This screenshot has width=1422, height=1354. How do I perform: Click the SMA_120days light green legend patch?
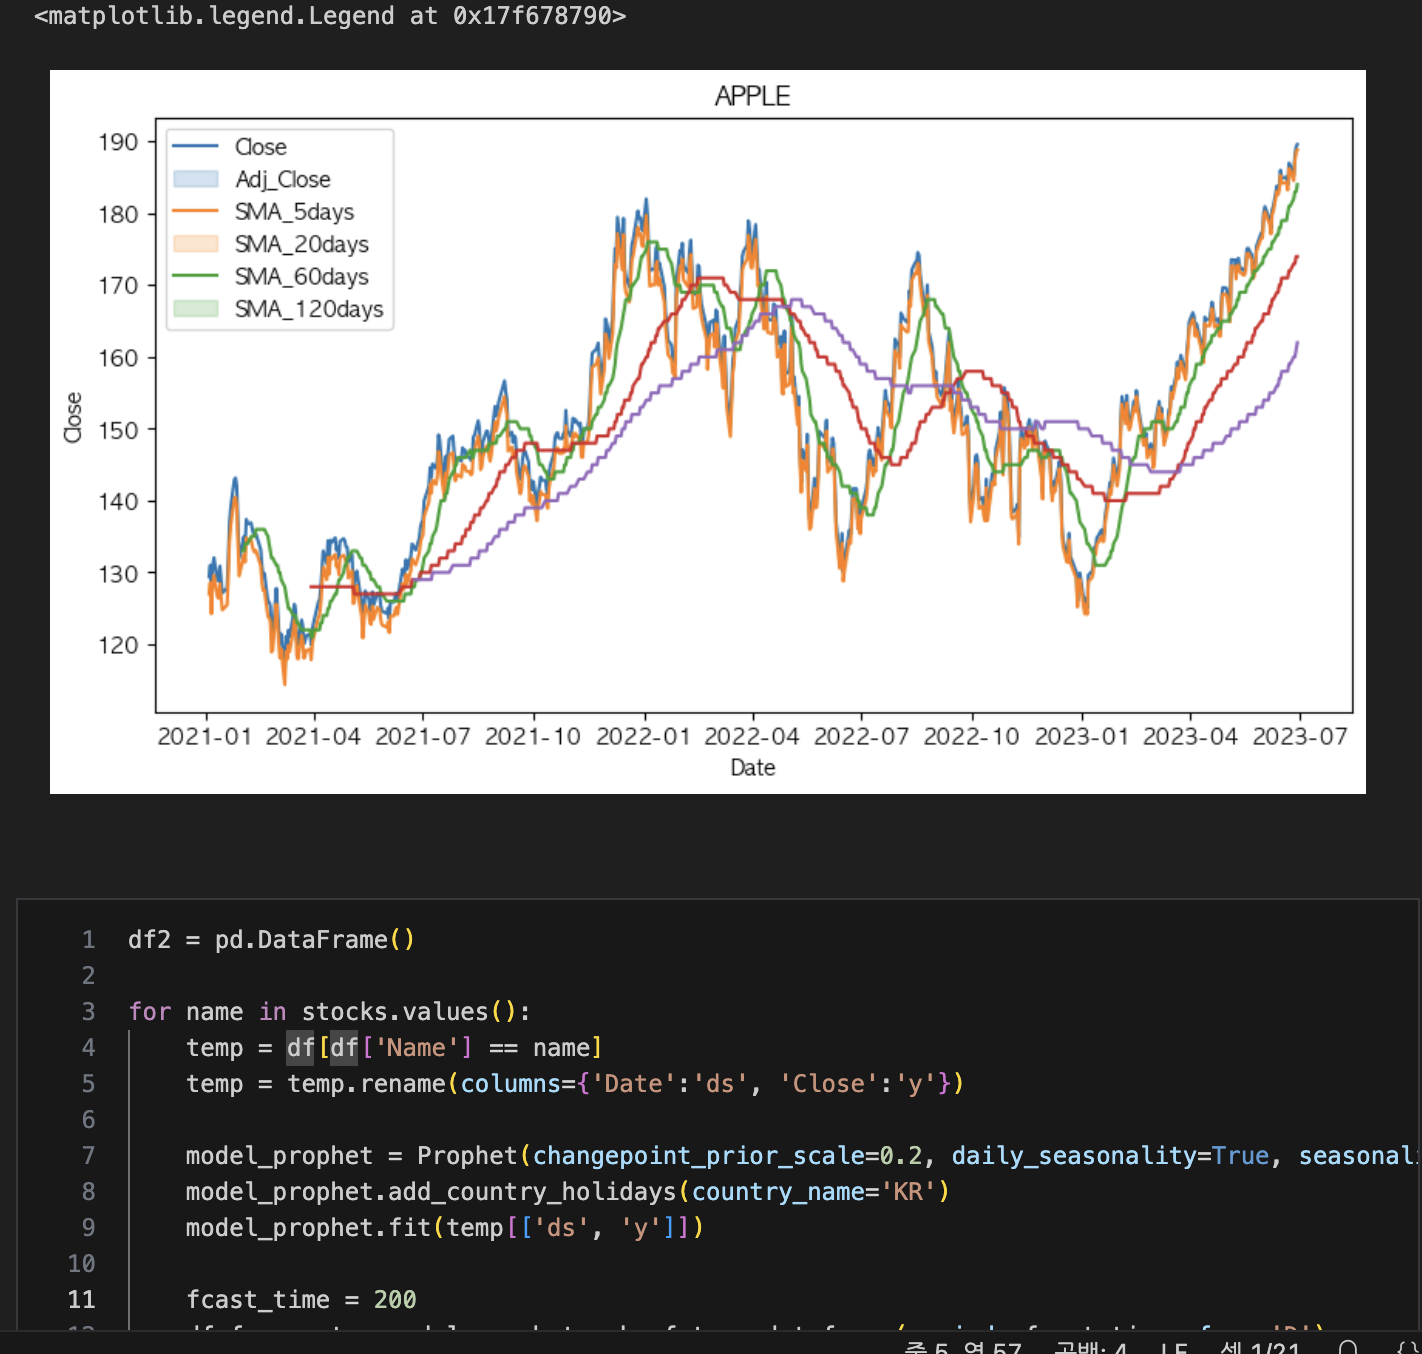pyautogui.click(x=196, y=308)
